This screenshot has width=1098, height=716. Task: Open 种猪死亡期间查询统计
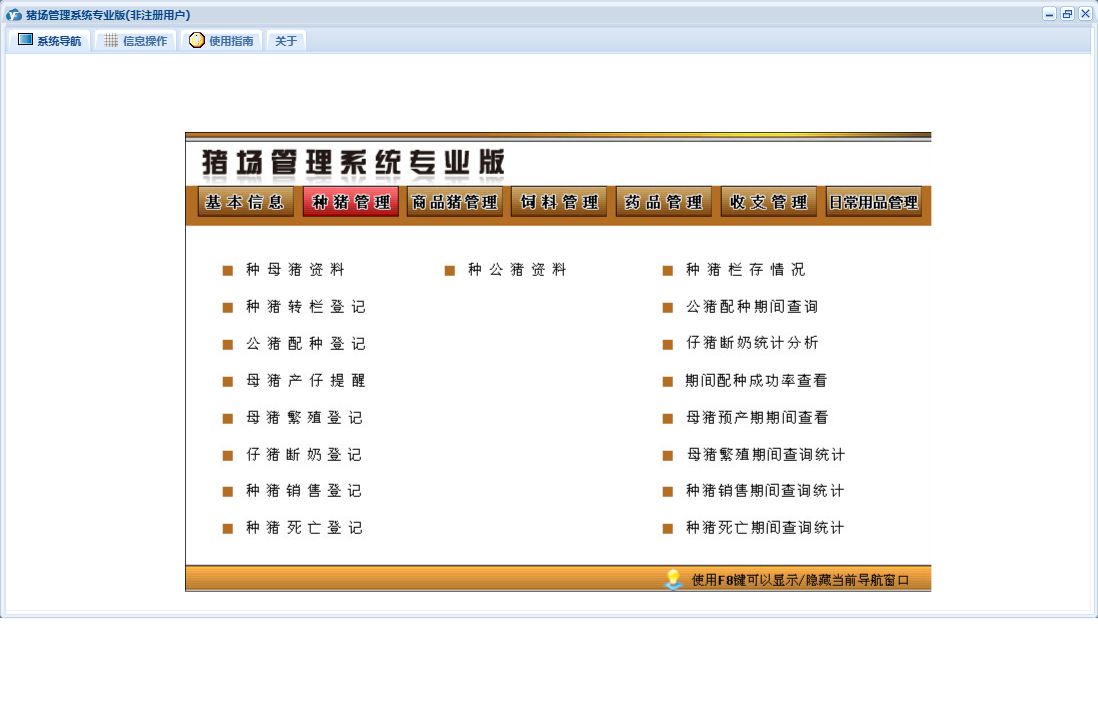pyautogui.click(x=765, y=528)
